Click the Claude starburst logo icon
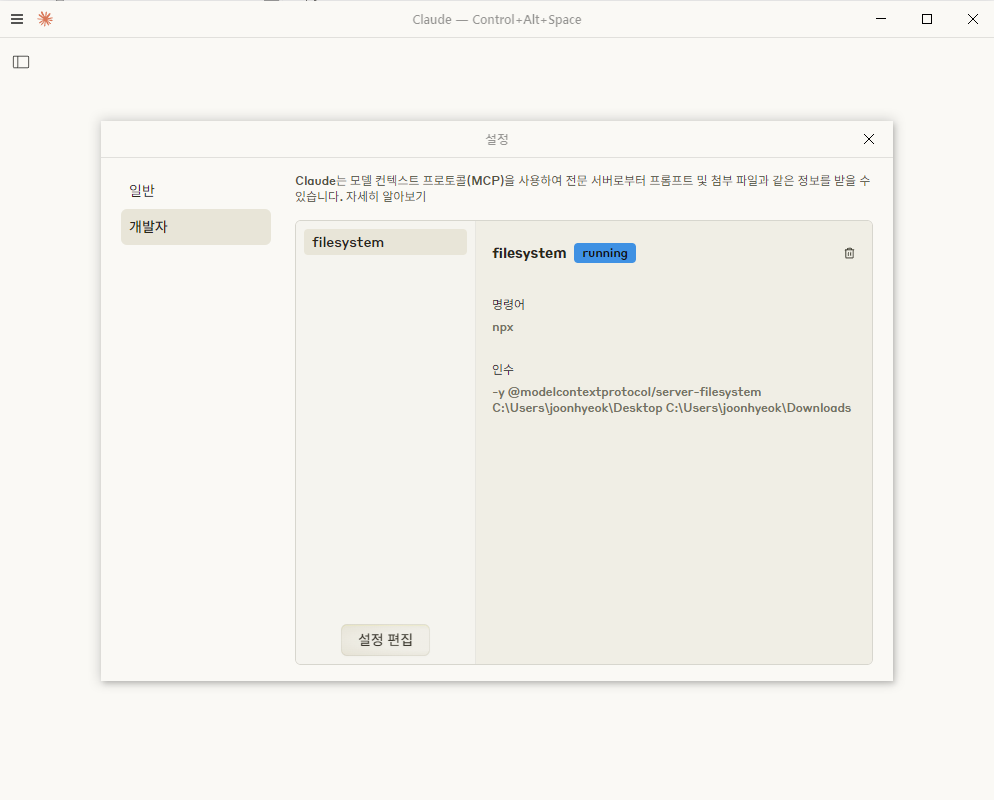Viewport: 994px width, 800px height. 45,19
